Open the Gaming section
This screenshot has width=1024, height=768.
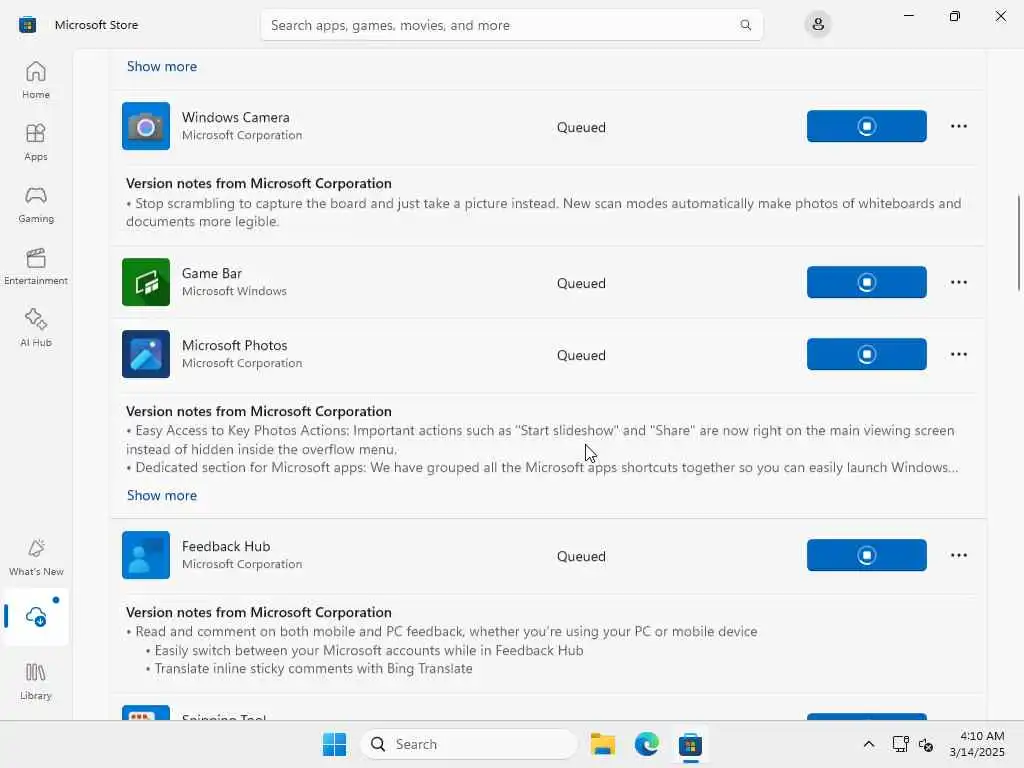pyautogui.click(x=36, y=204)
